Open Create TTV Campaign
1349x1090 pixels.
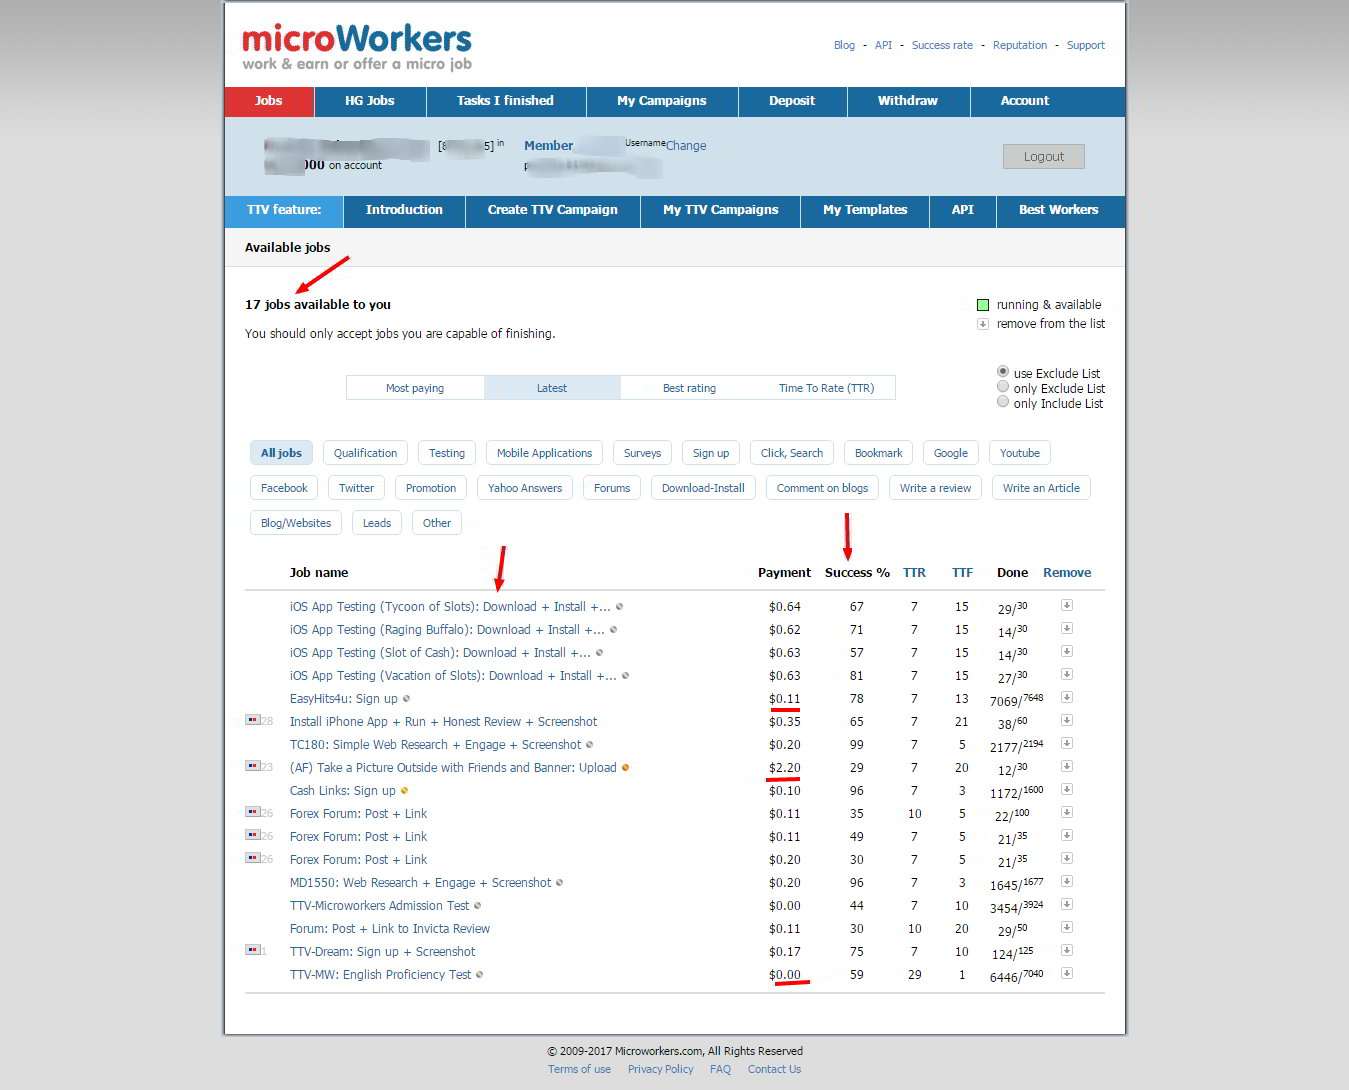553,210
